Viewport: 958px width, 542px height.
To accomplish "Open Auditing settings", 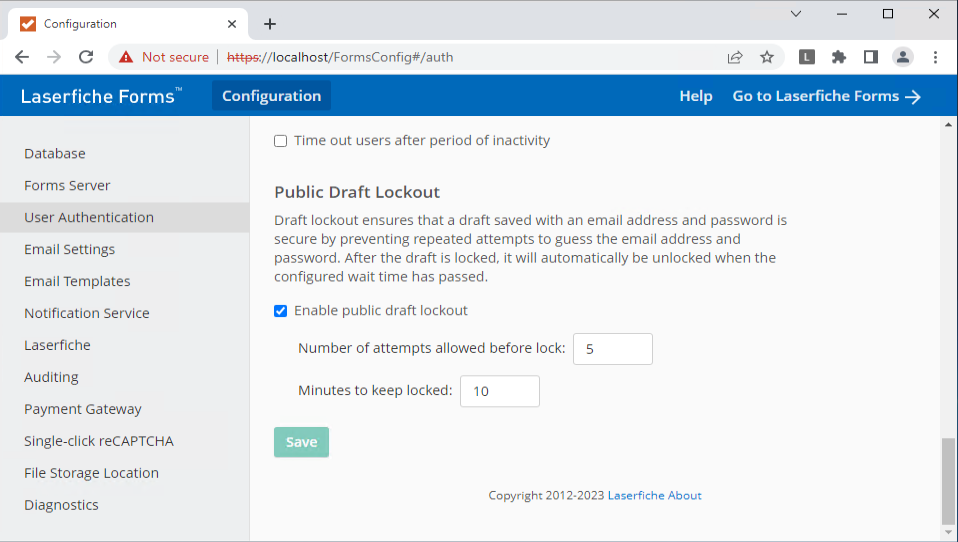I will 125,377.
